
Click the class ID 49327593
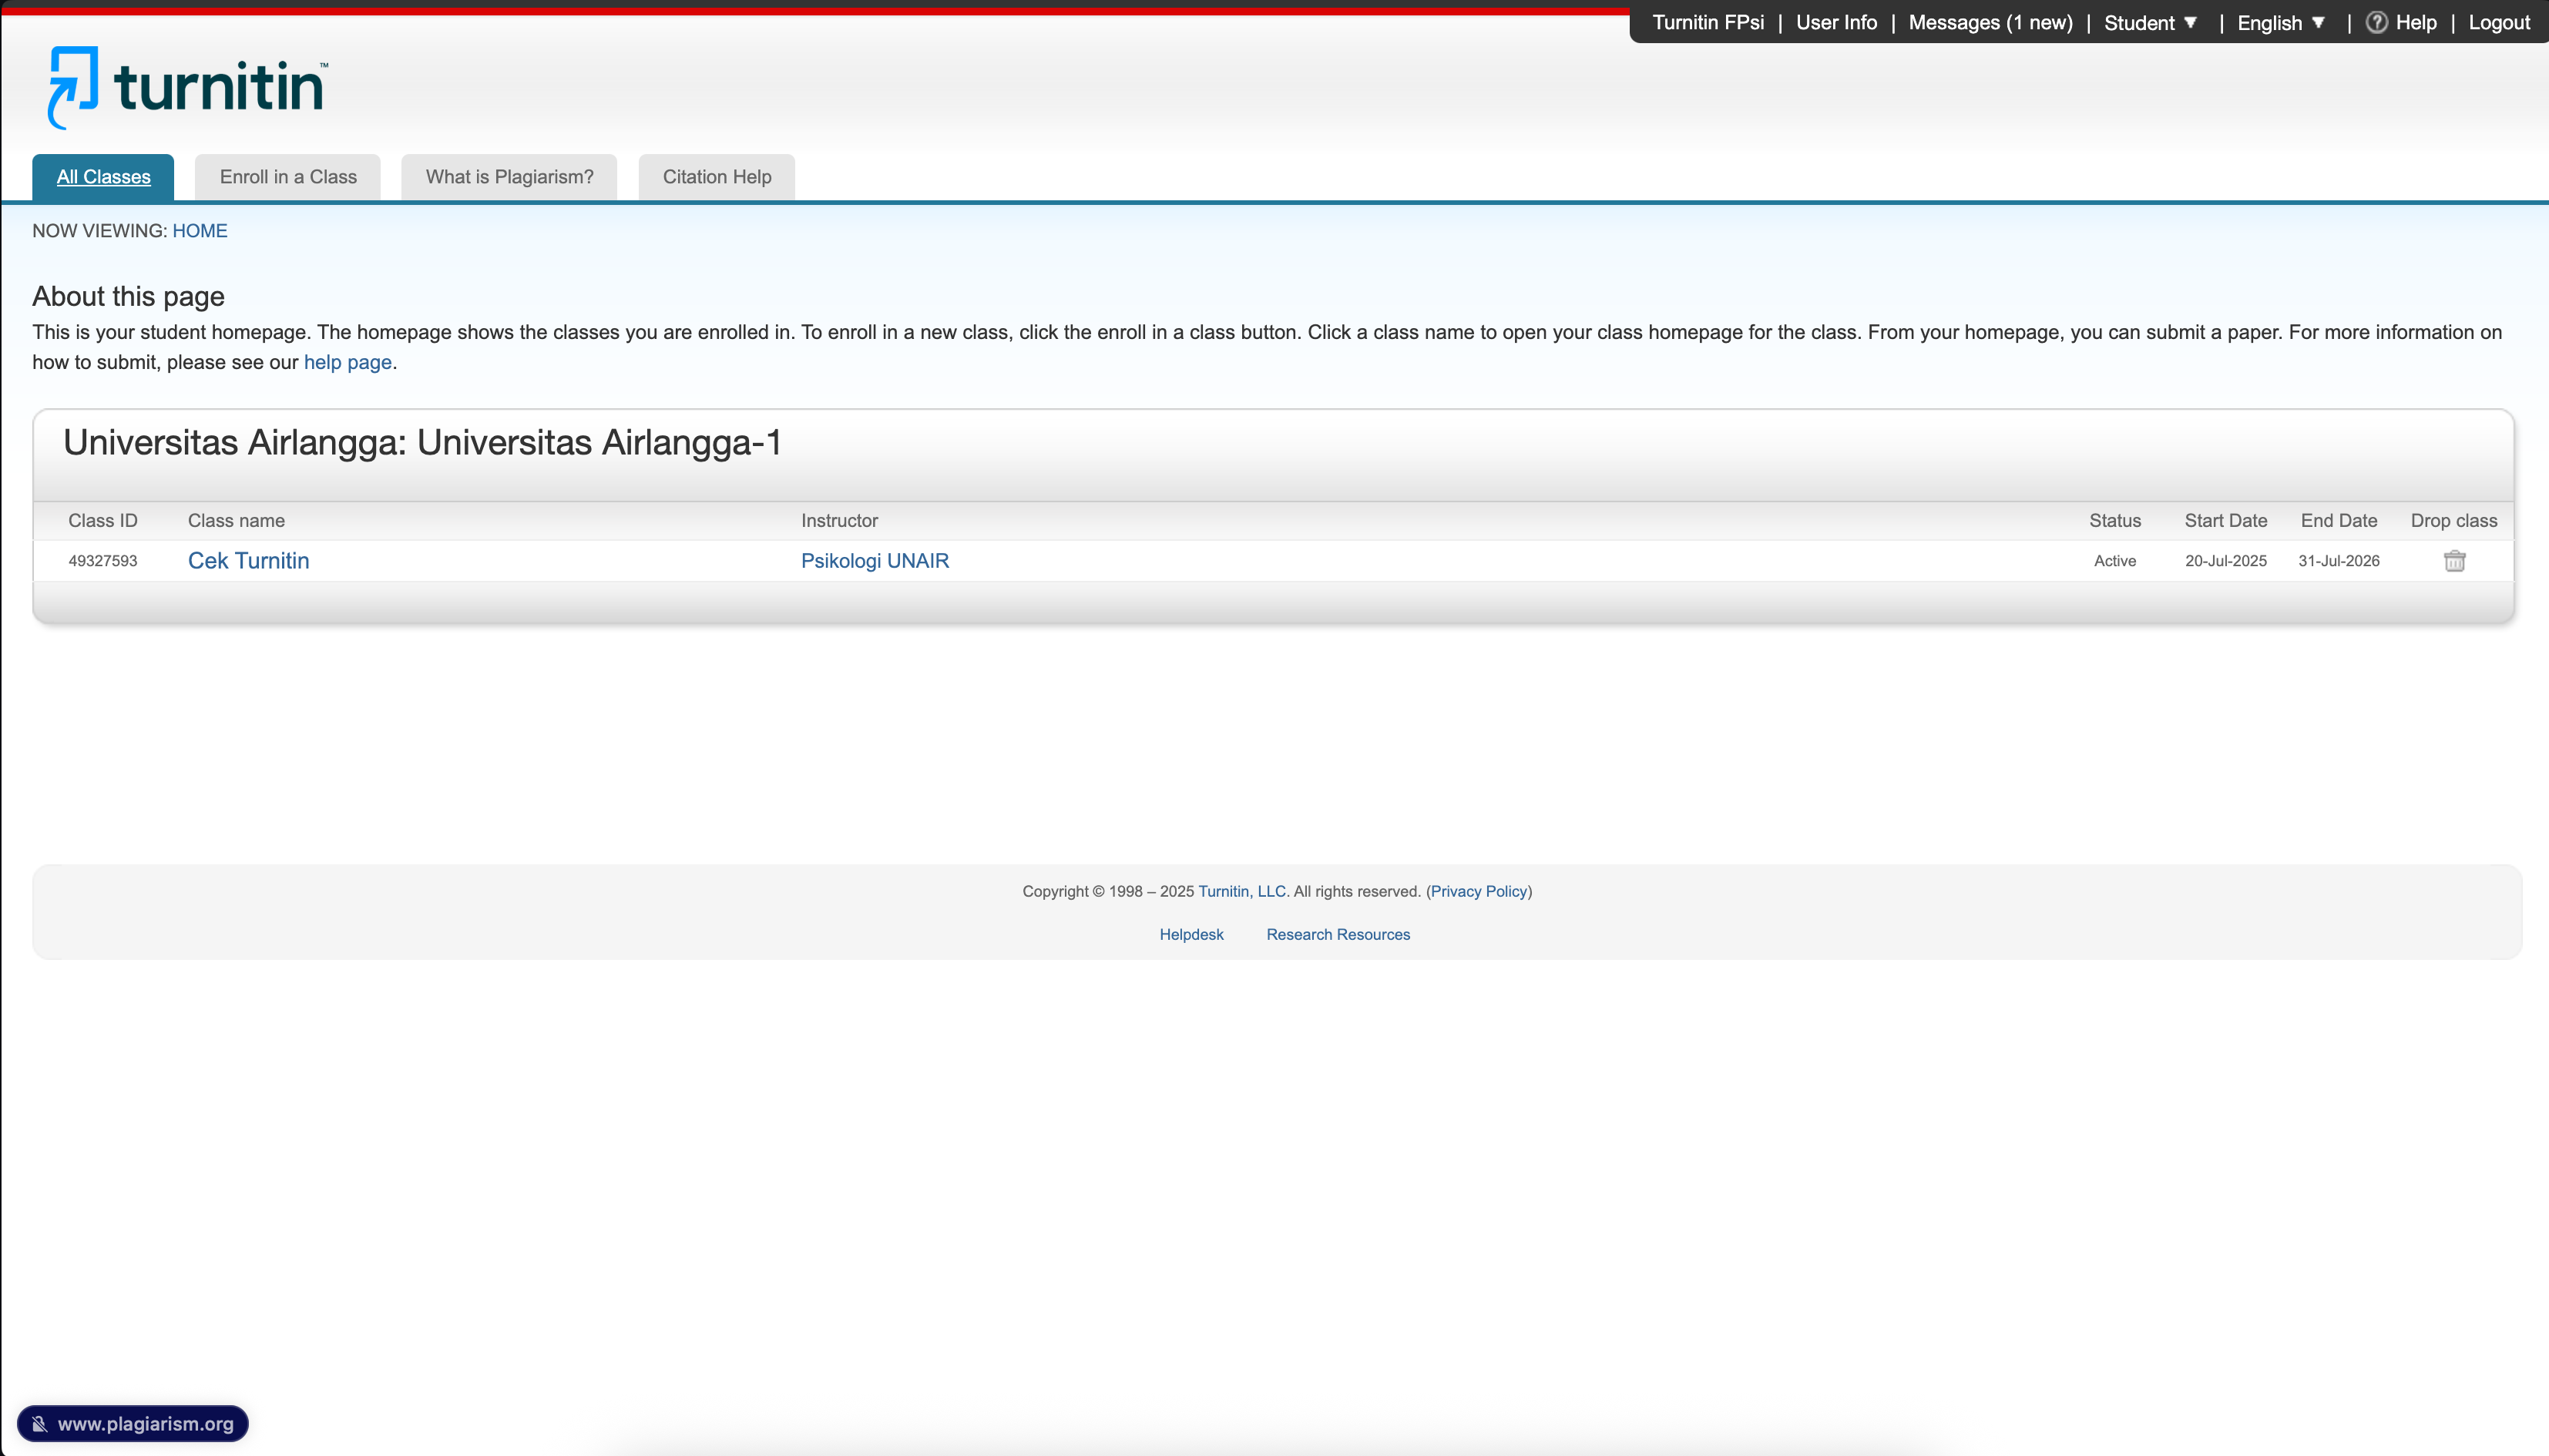click(x=103, y=561)
